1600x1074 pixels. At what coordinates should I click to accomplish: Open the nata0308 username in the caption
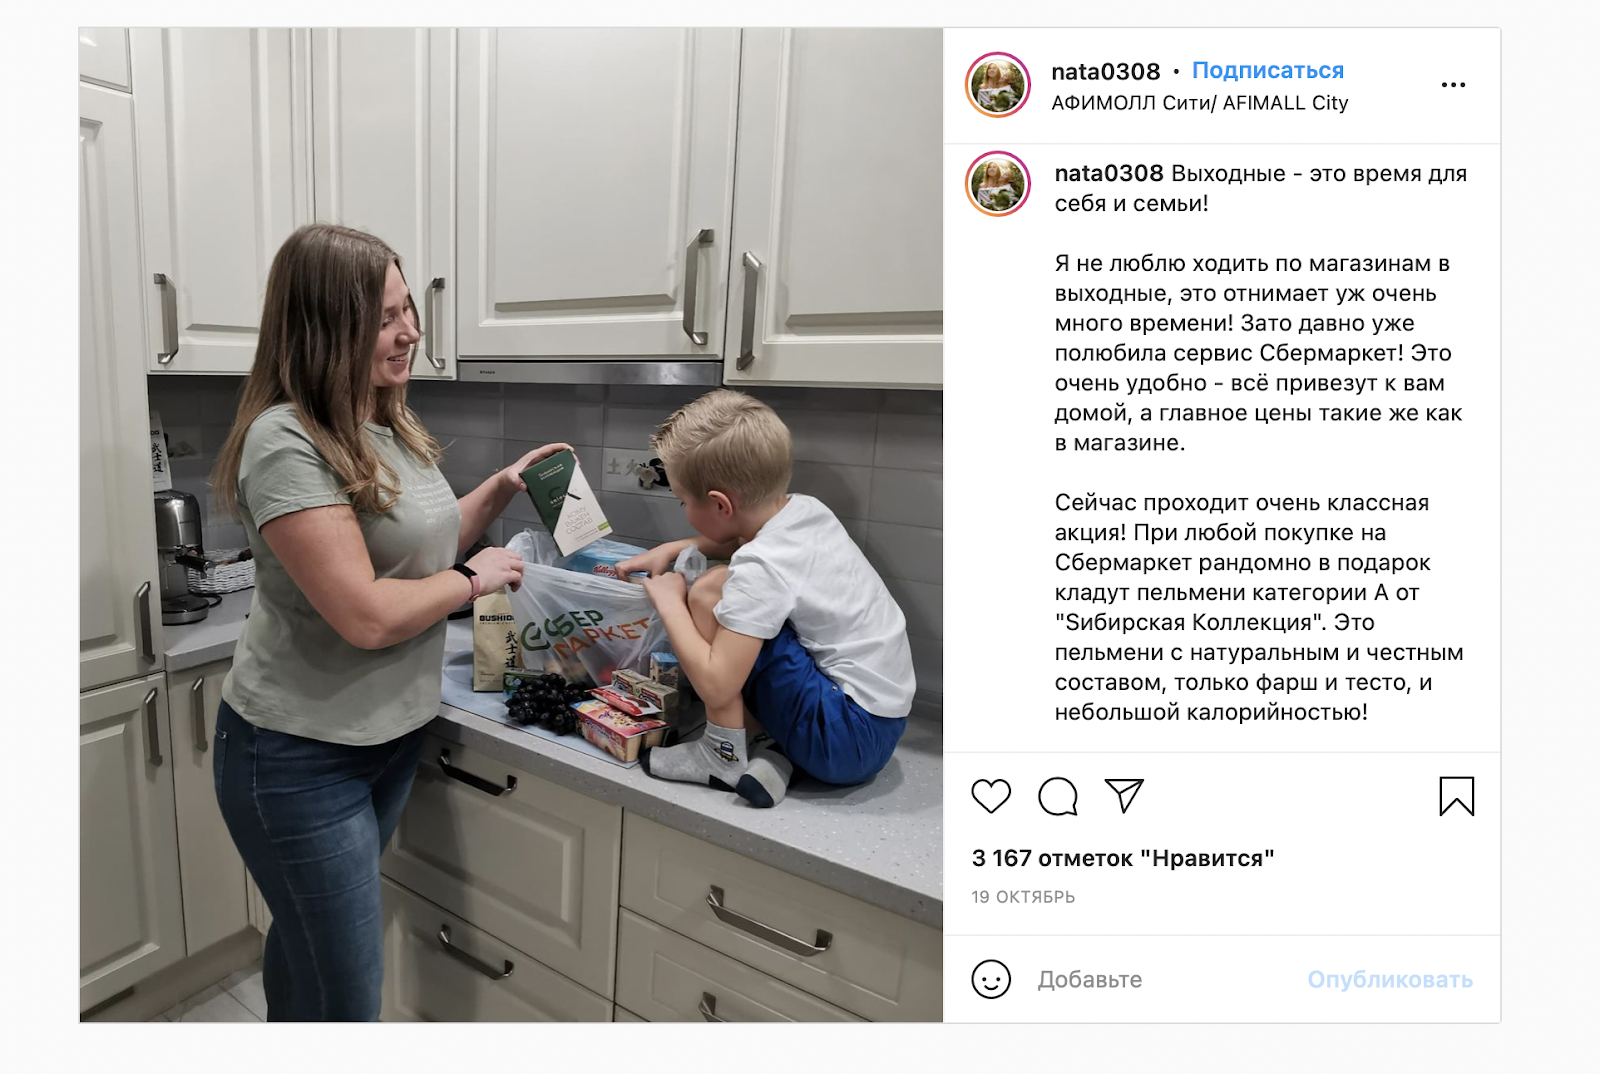pyautogui.click(x=1109, y=173)
